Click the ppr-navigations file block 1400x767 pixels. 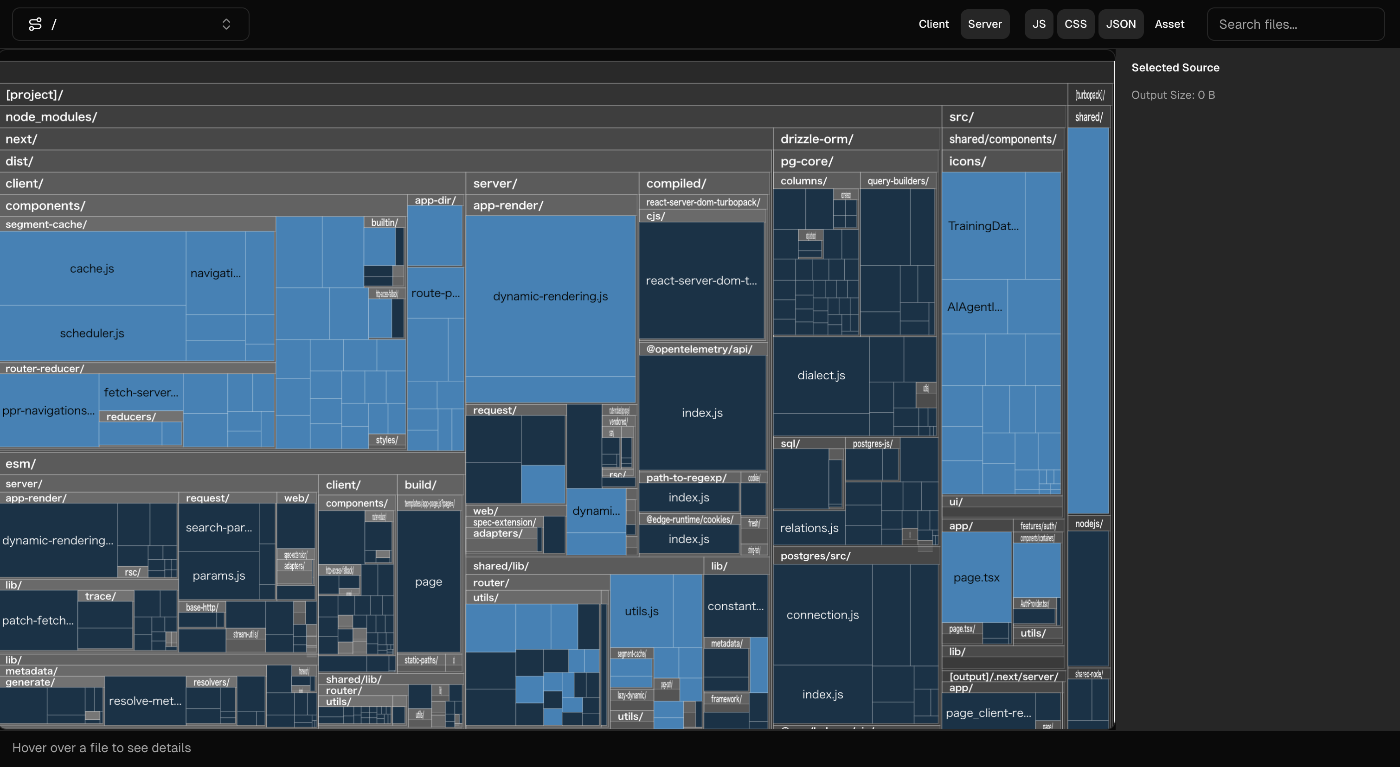[x=49, y=410]
